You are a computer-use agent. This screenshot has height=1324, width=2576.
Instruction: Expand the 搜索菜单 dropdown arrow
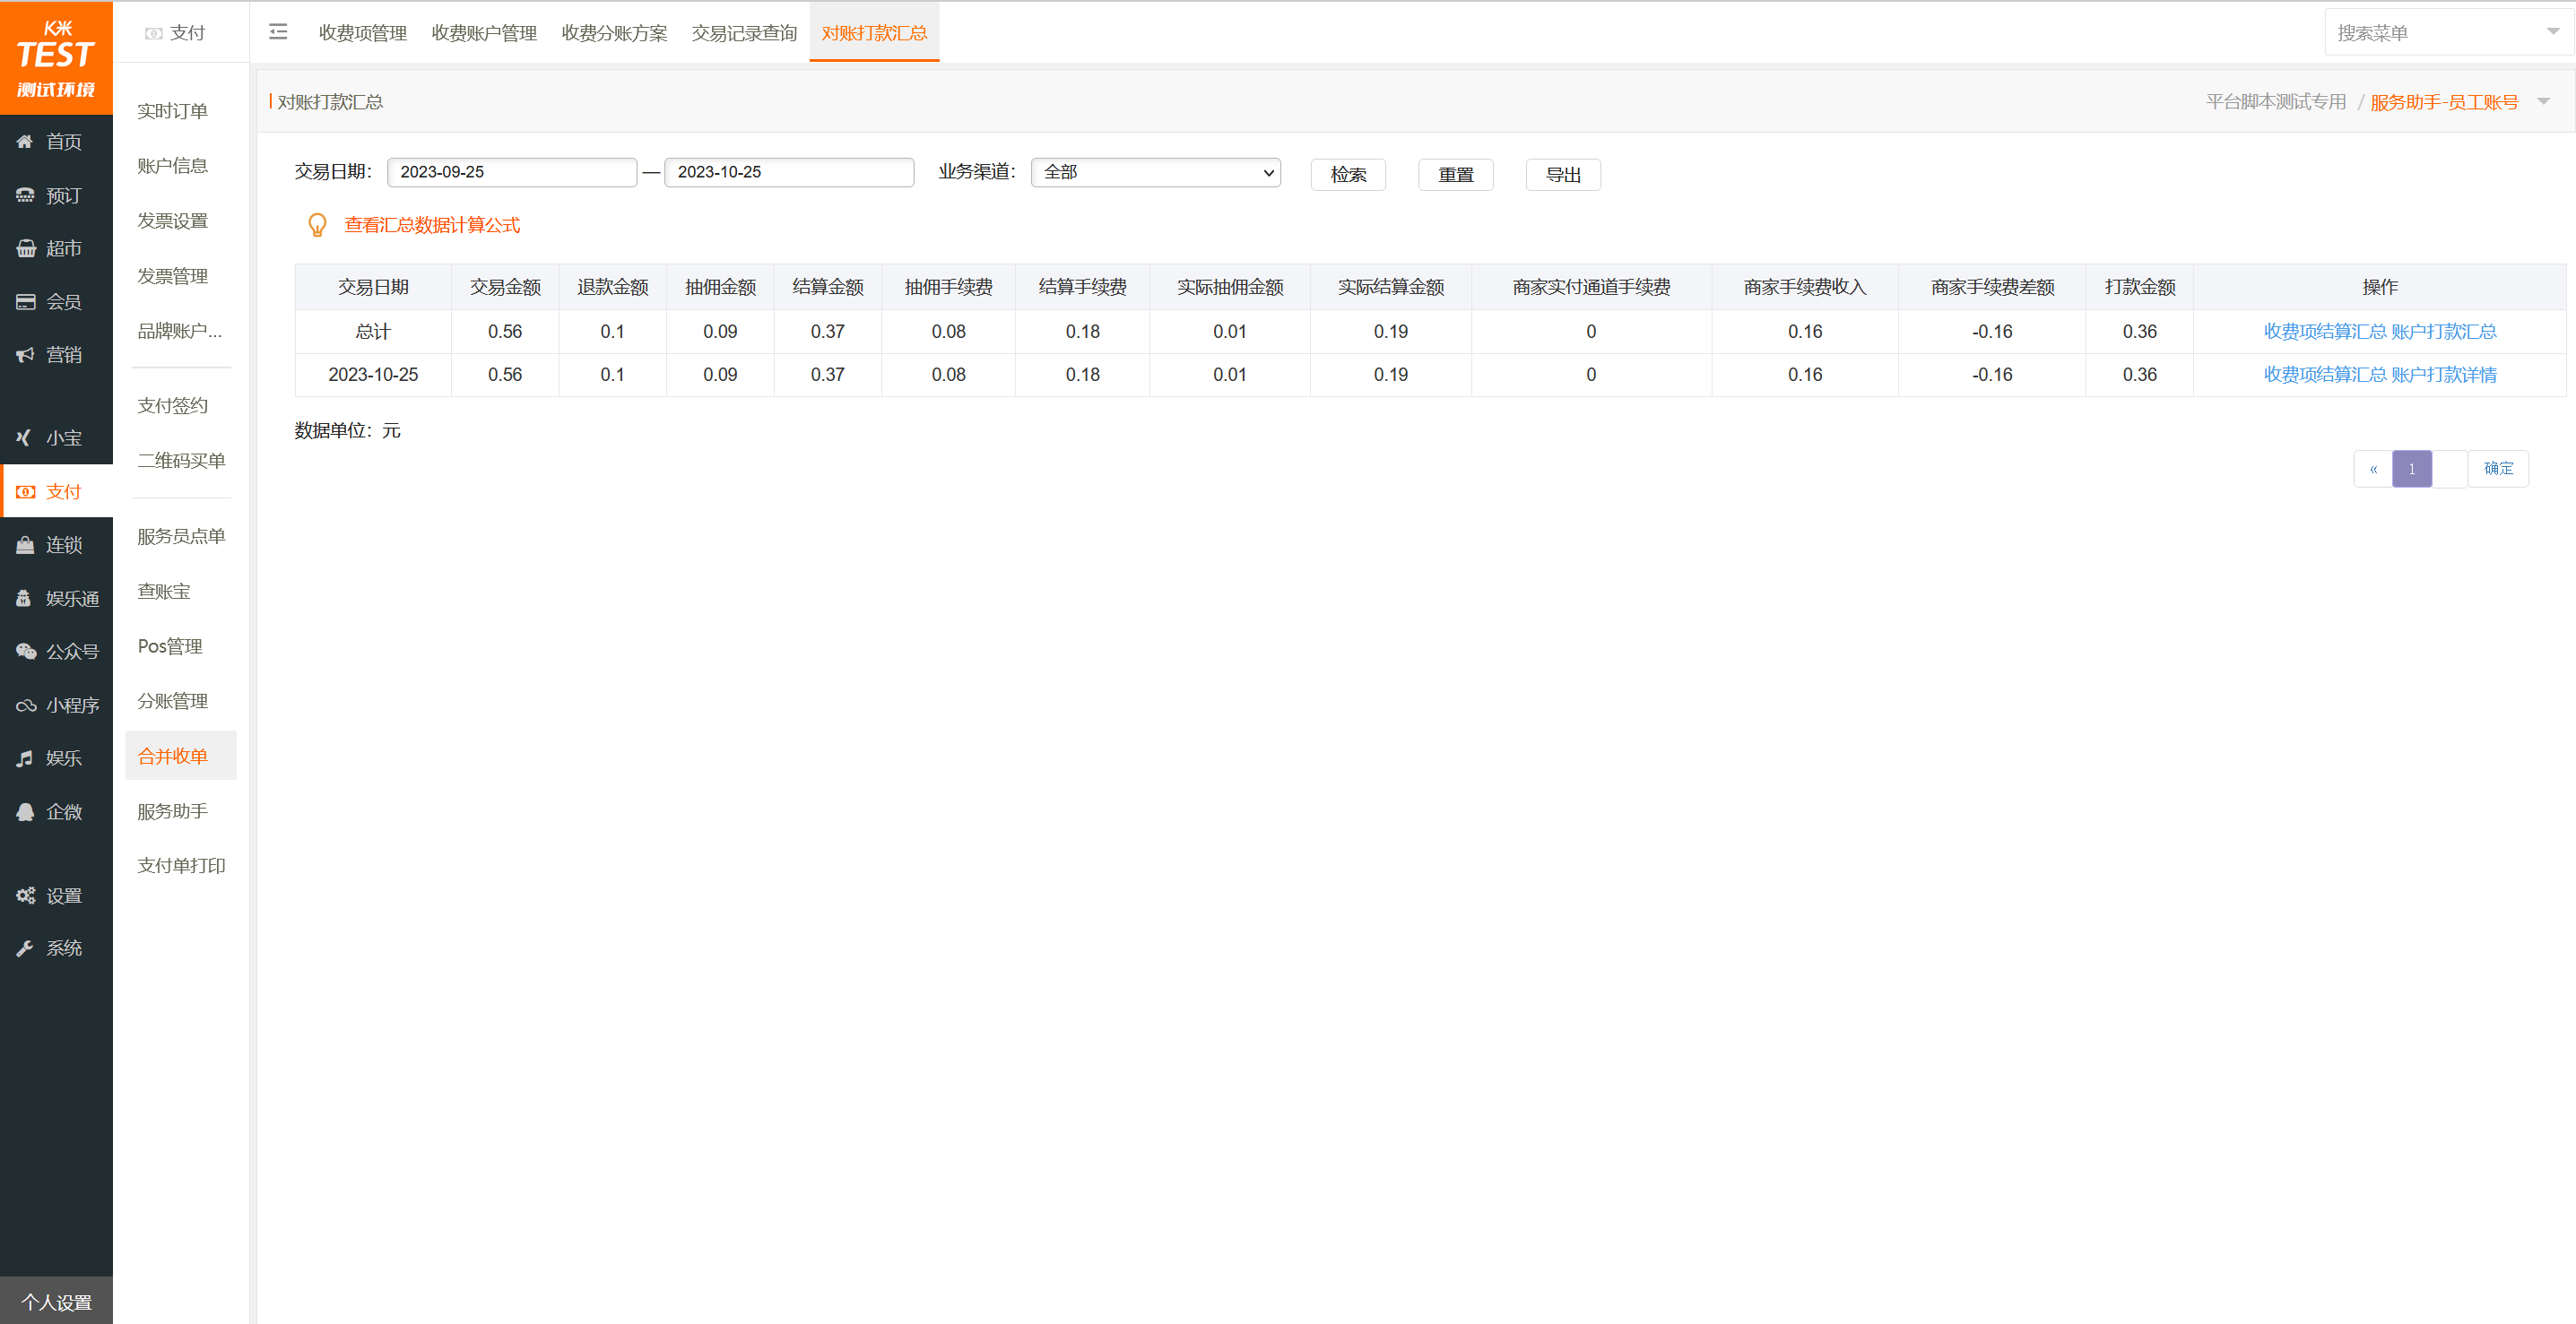(x=2553, y=32)
